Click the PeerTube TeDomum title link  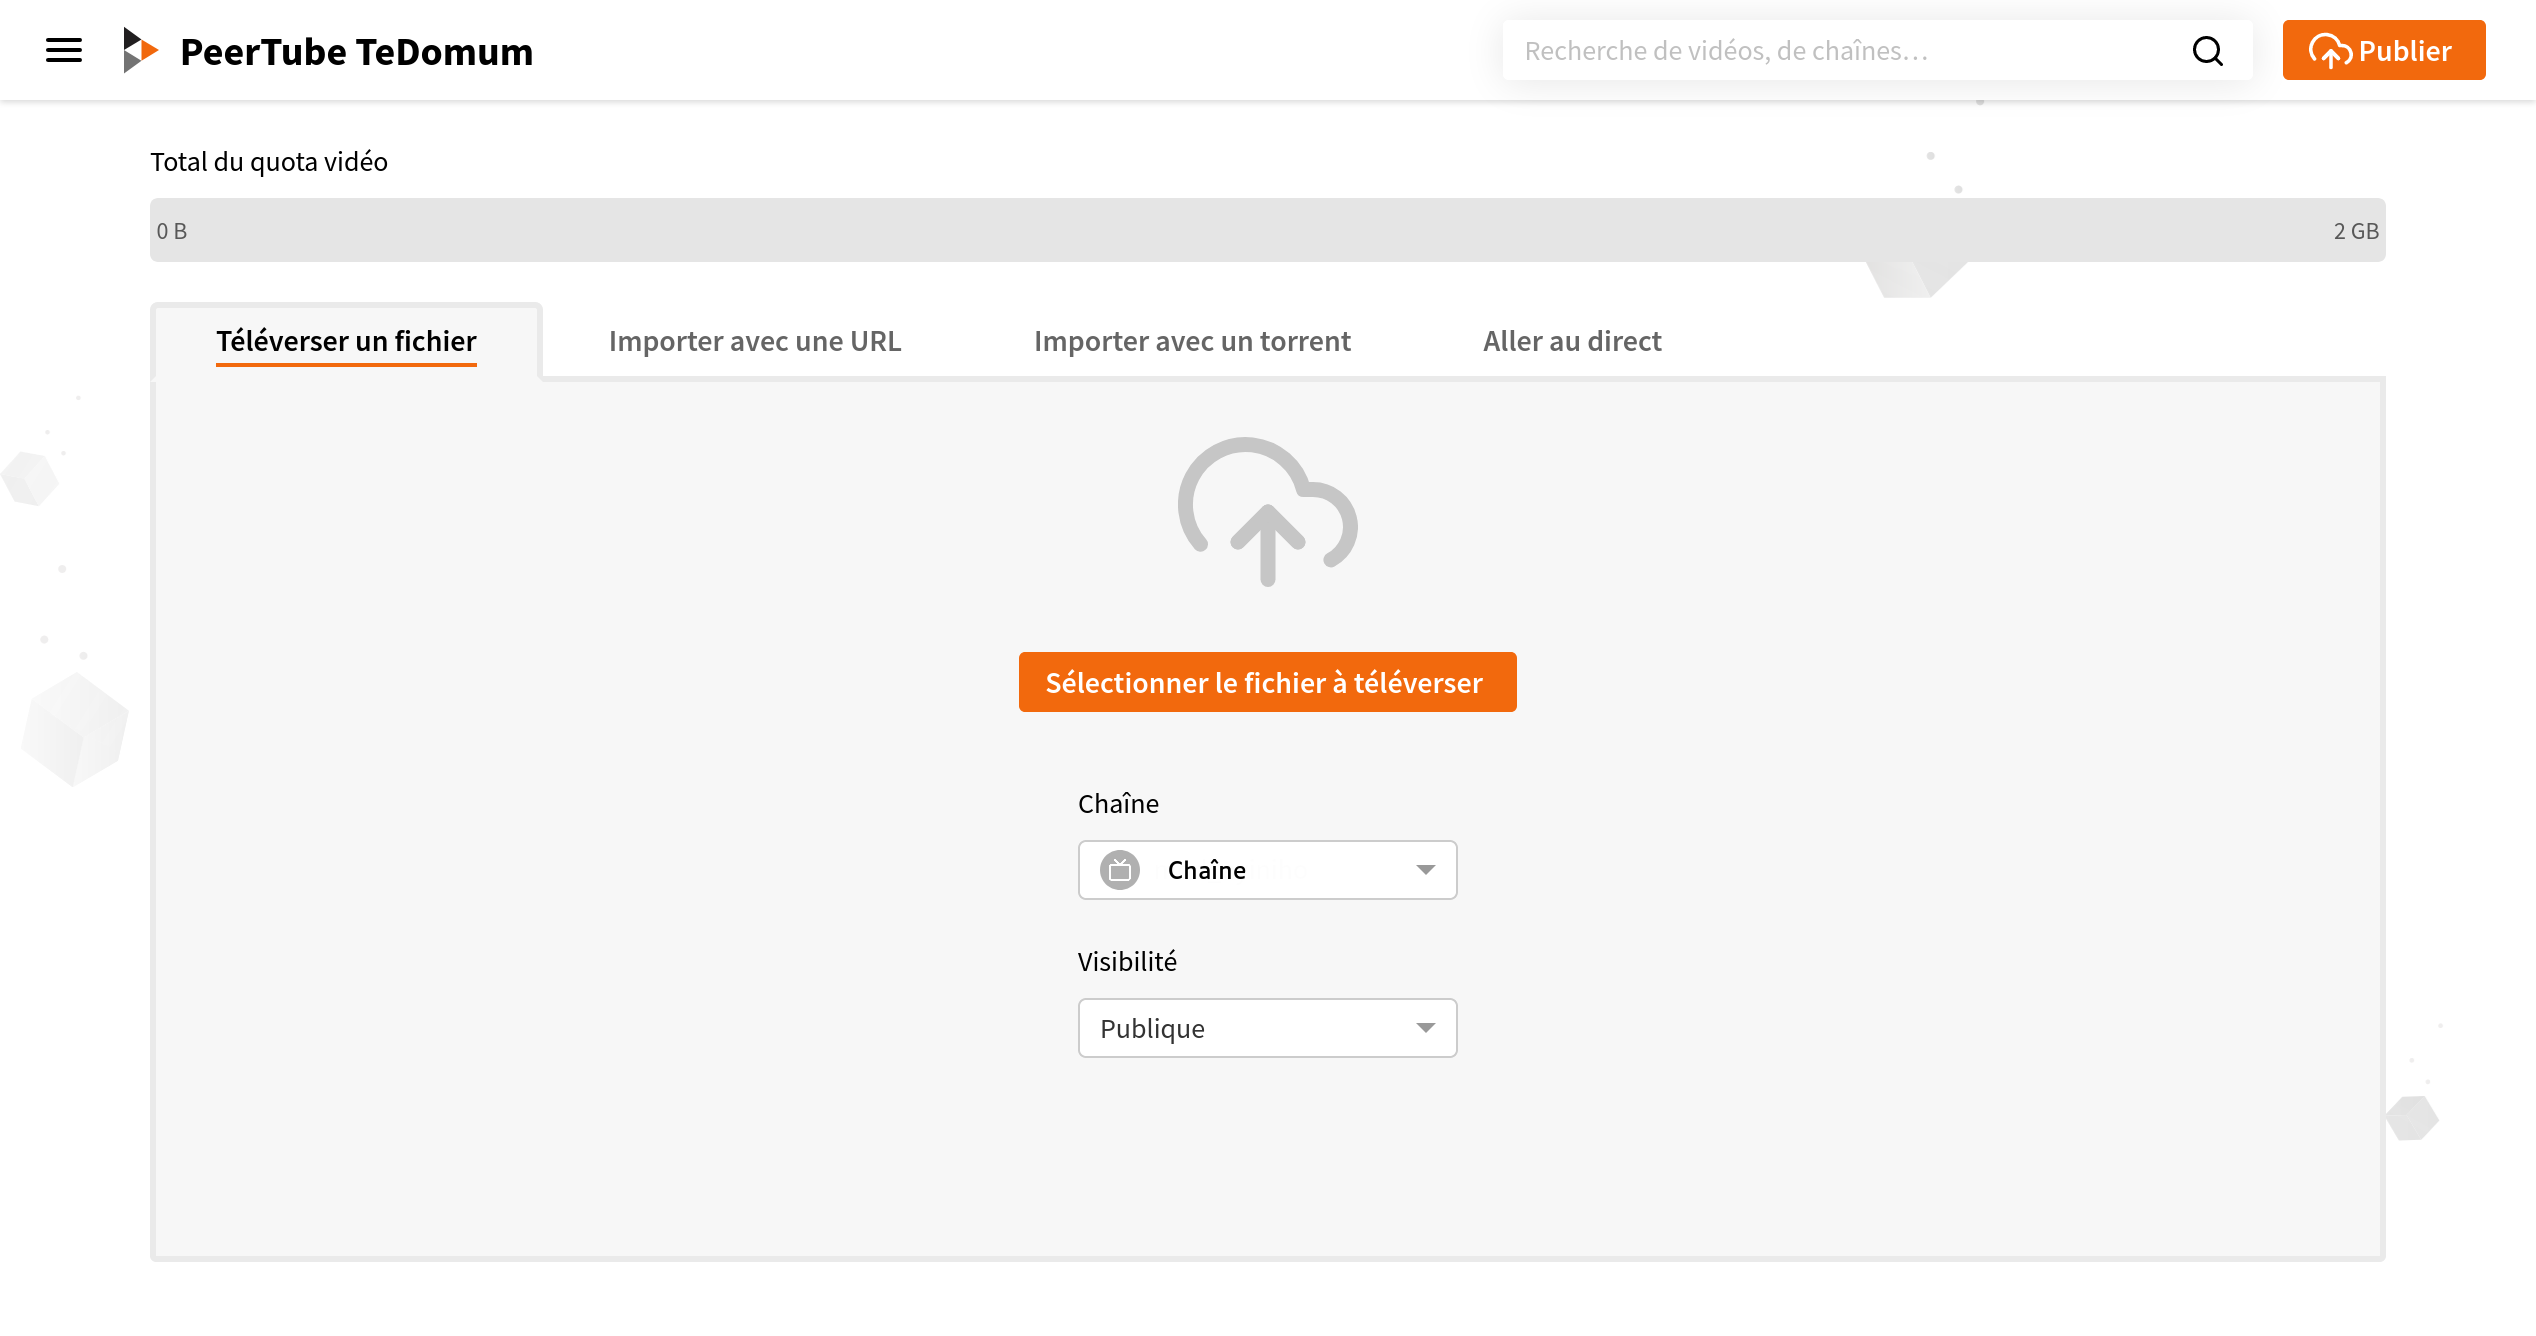pos(356,52)
